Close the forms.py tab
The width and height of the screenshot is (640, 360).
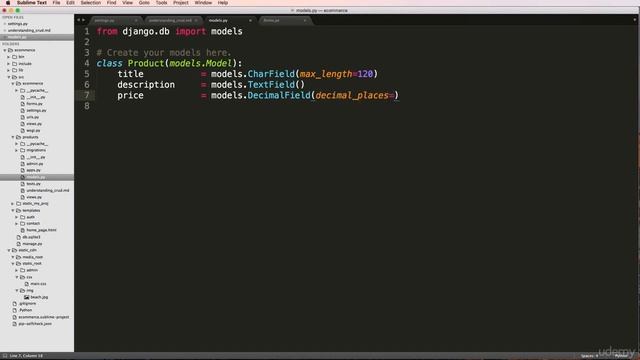tap(304, 20)
